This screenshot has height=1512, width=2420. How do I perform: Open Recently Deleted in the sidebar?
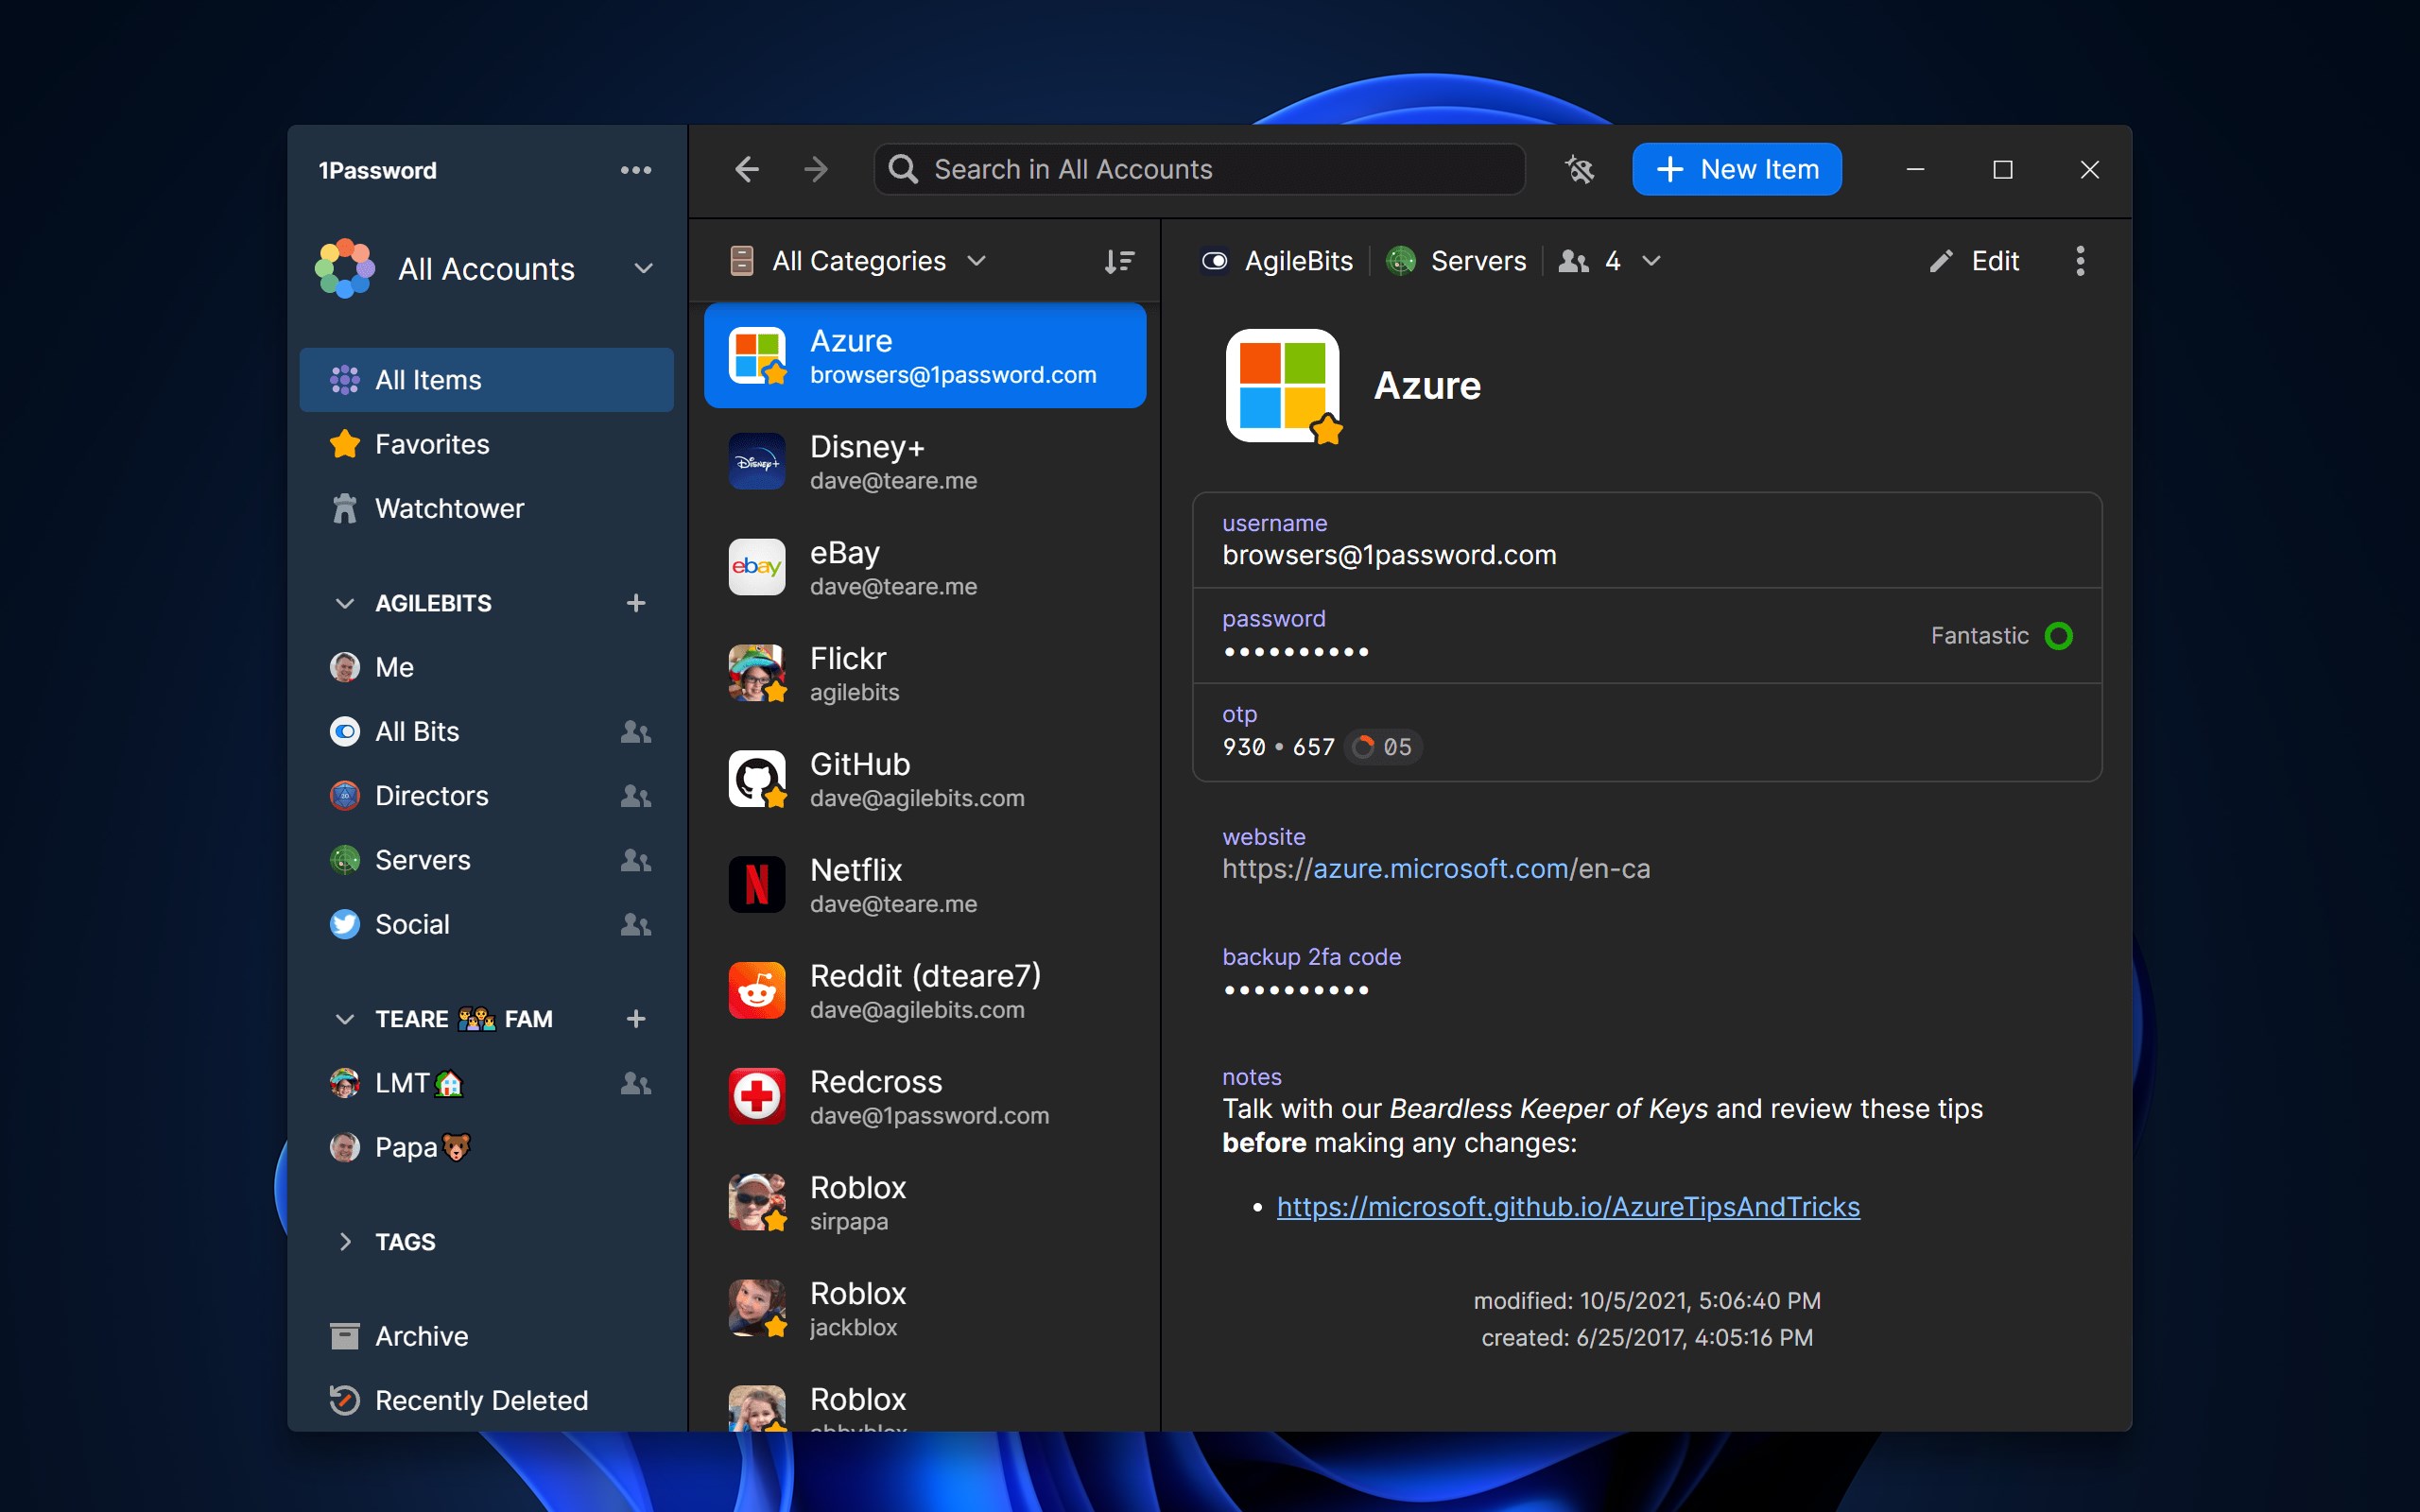pos(481,1400)
